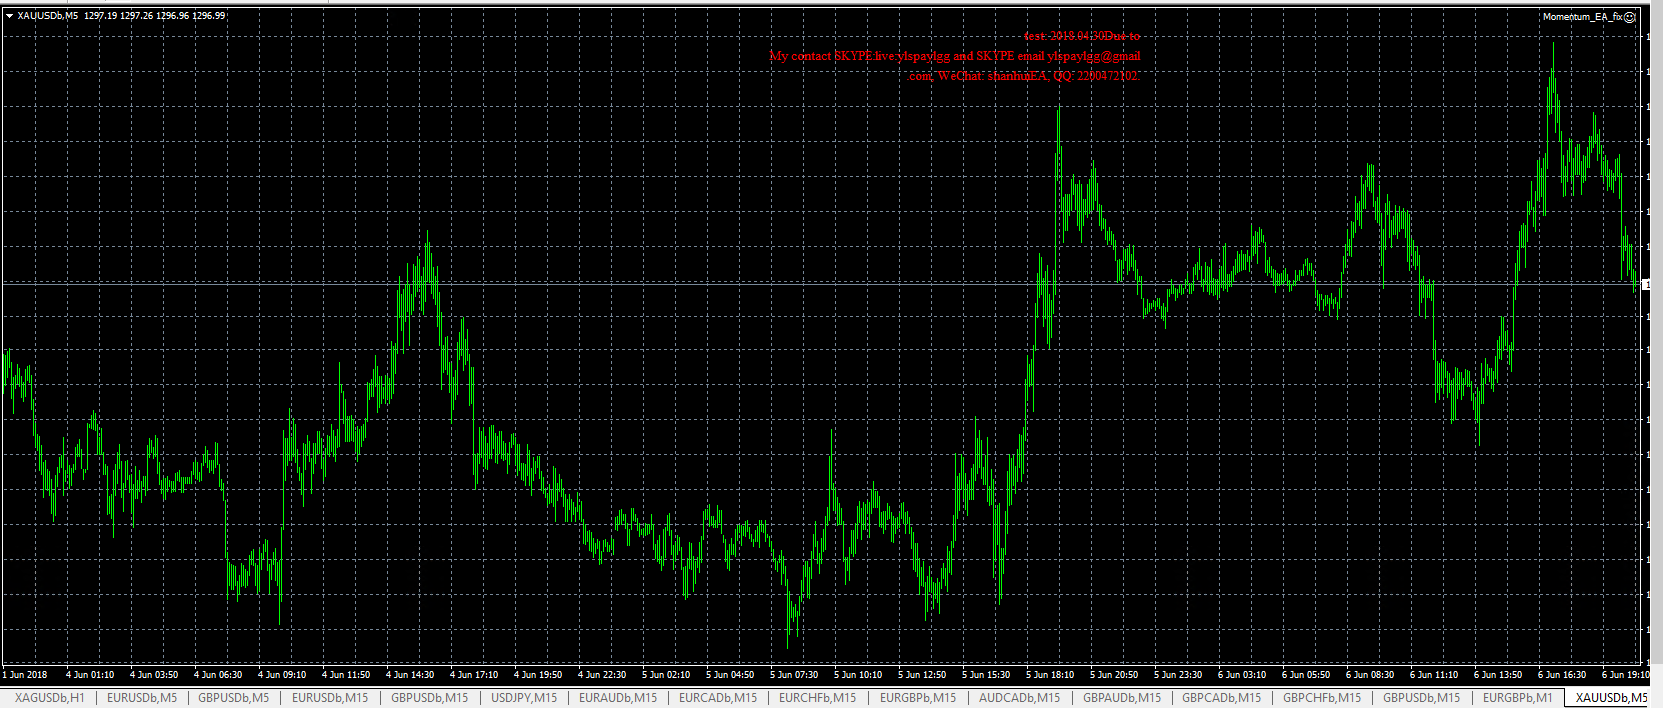Click the '6 Jun 13:50' time label
1663x708 pixels.
(x=1498, y=675)
